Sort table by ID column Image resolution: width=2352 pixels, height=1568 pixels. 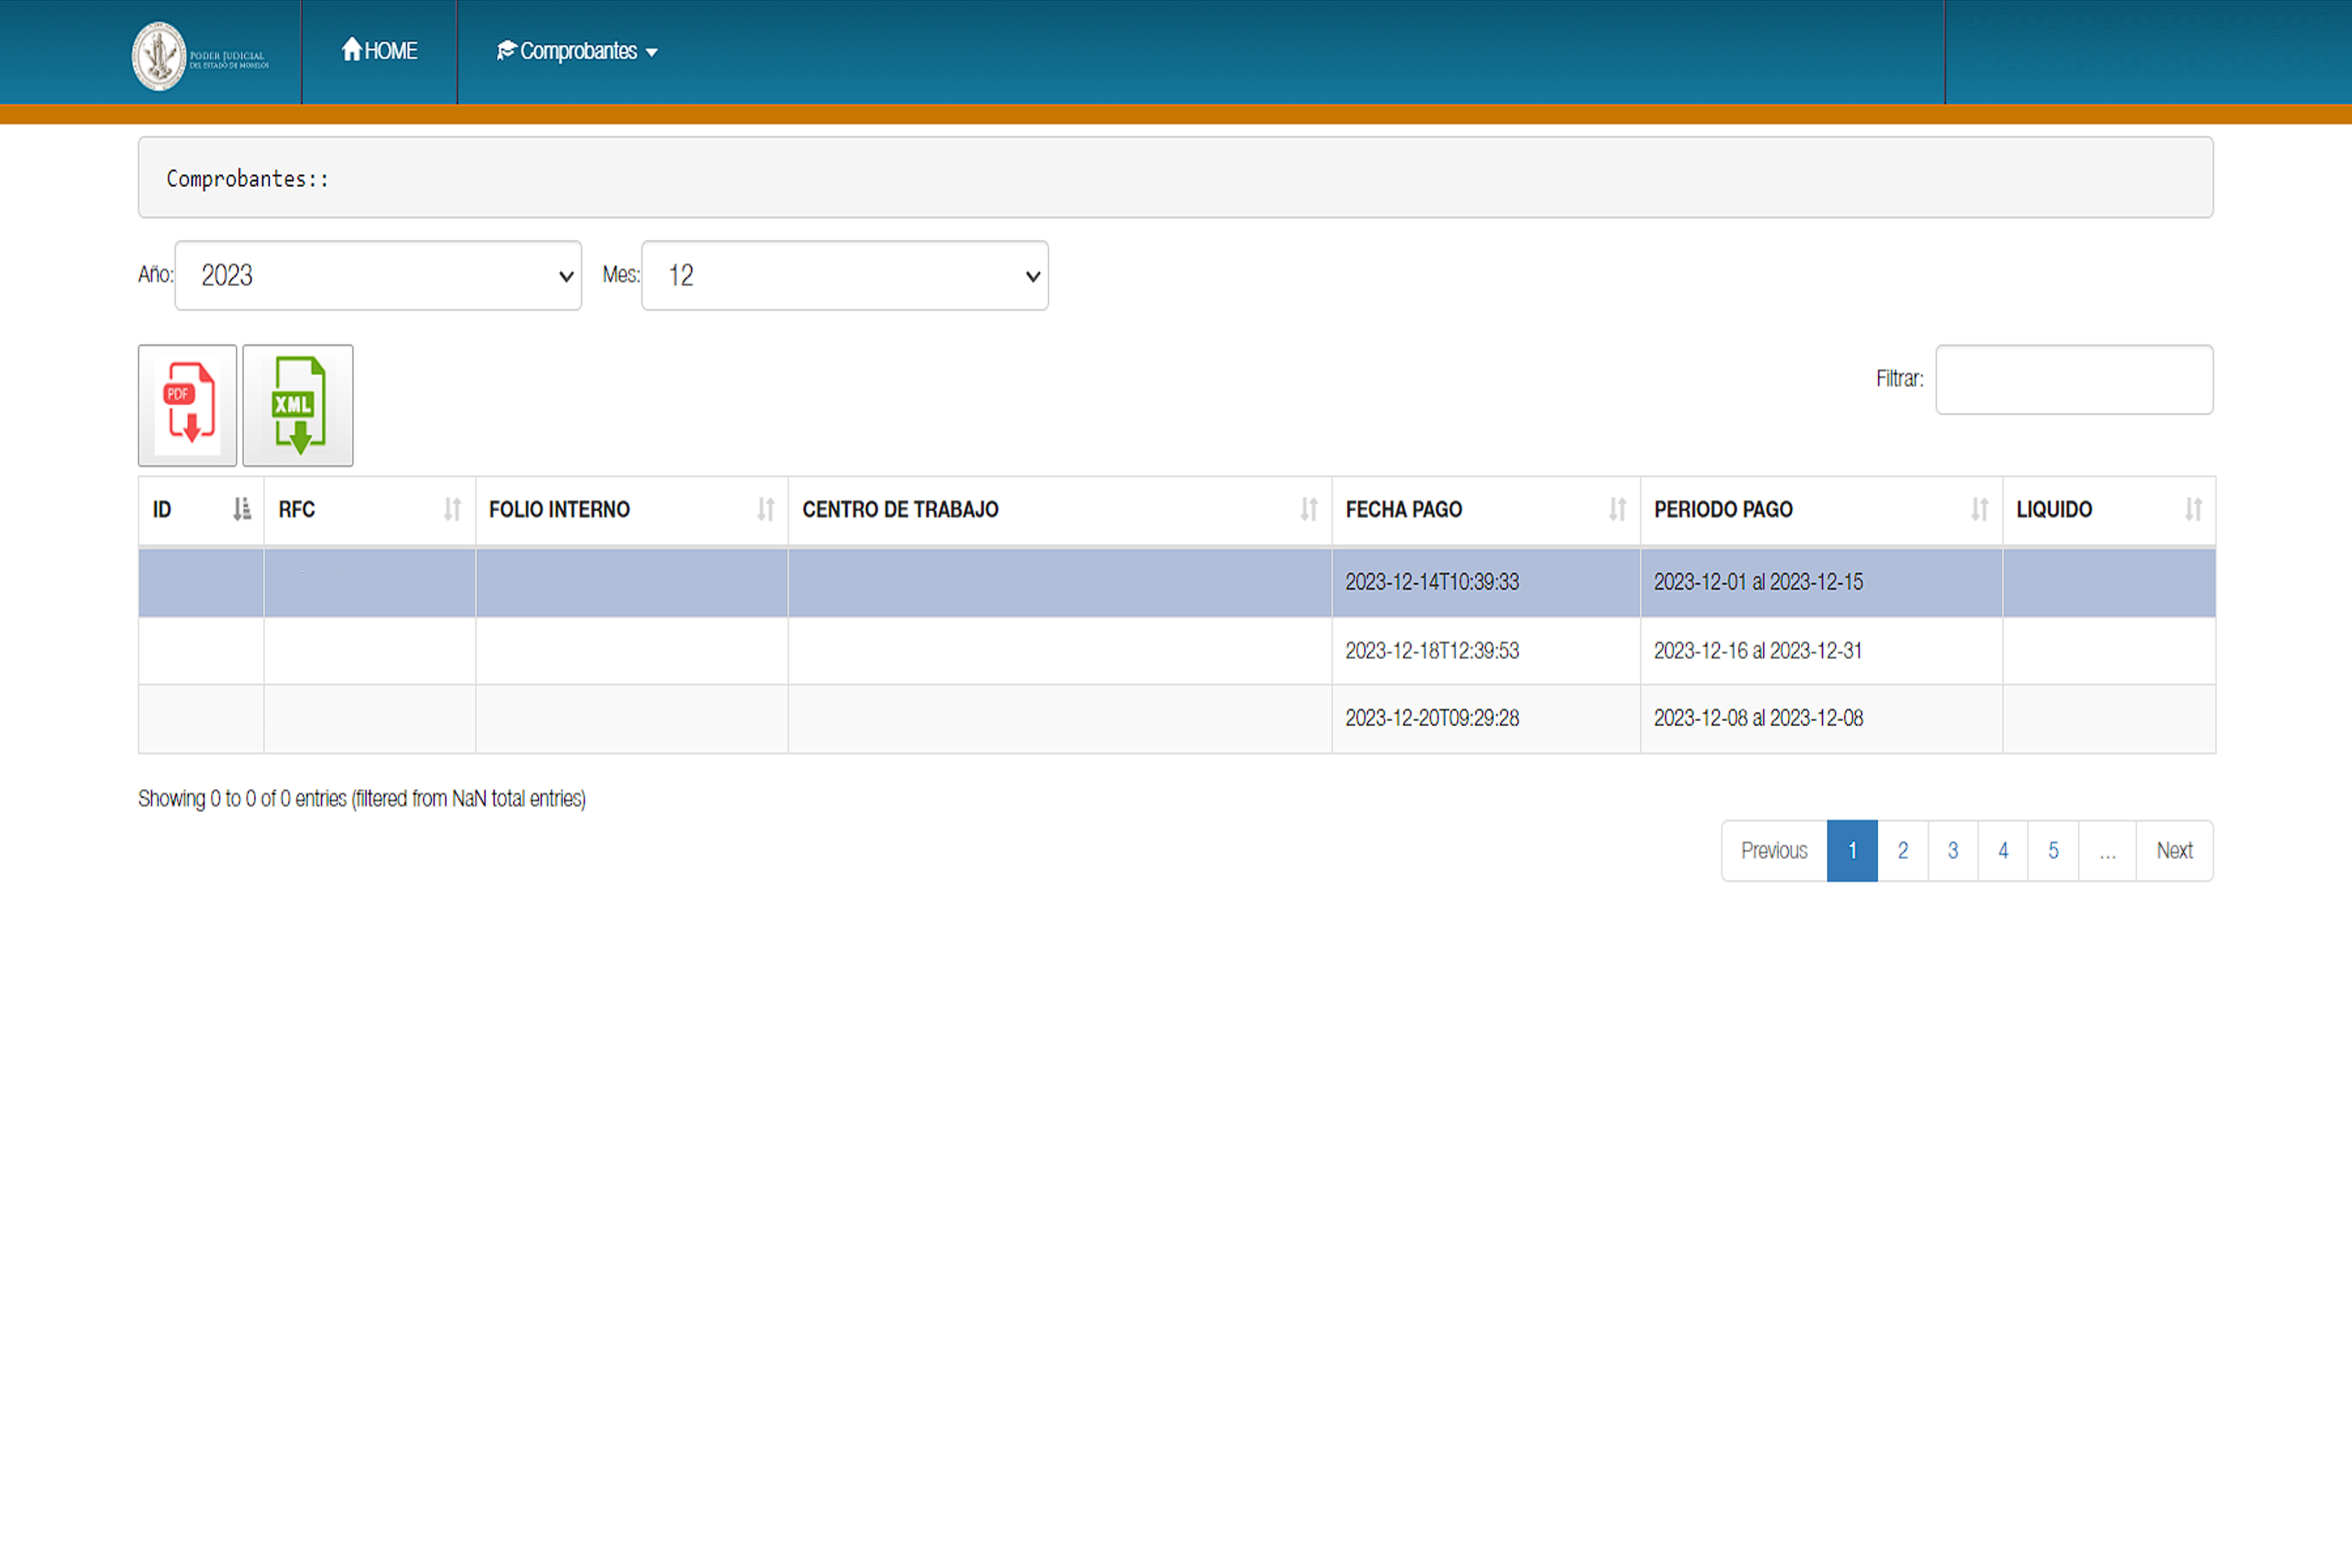click(200, 510)
